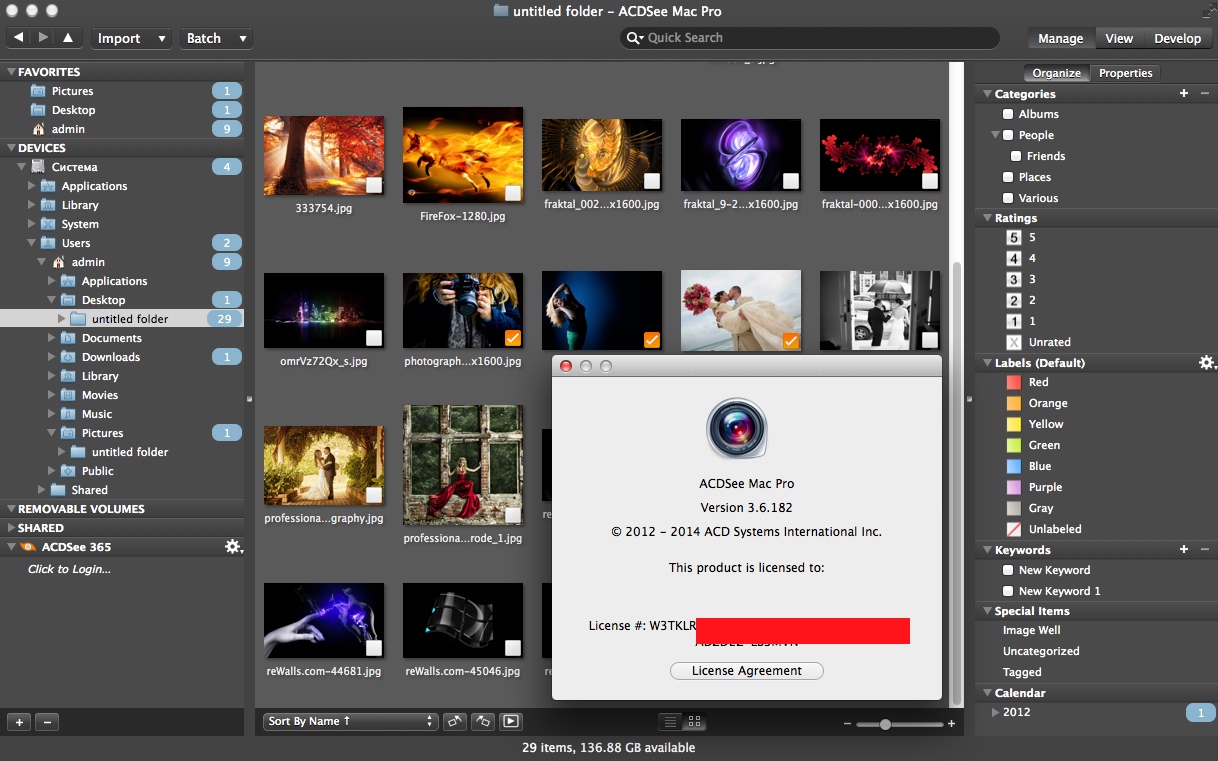Select the rating 3 icon
The width and height of the screenshot is (1218, 761).
click(x=1013, y=279)
